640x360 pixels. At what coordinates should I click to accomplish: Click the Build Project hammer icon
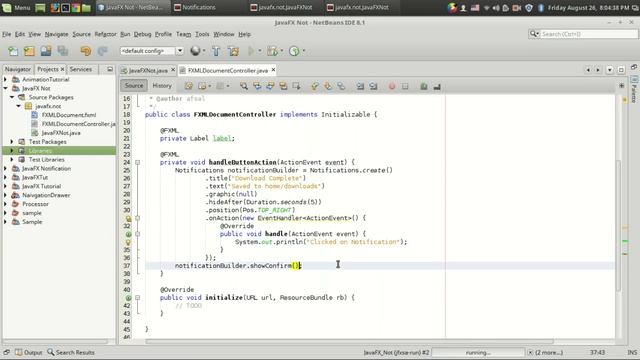click(216, 51)
